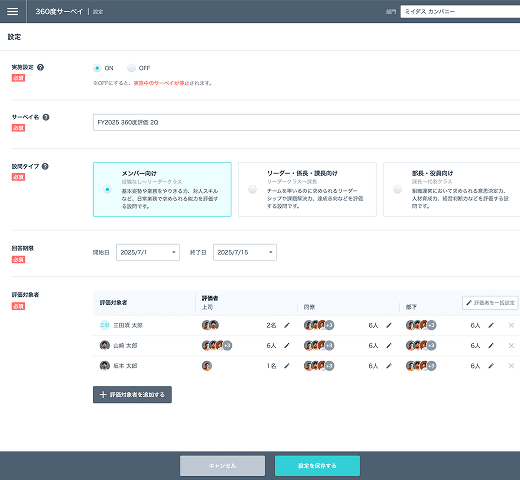
Task: Click help icon beside サーベイ名 label
Action: click(x=46, y=117)
